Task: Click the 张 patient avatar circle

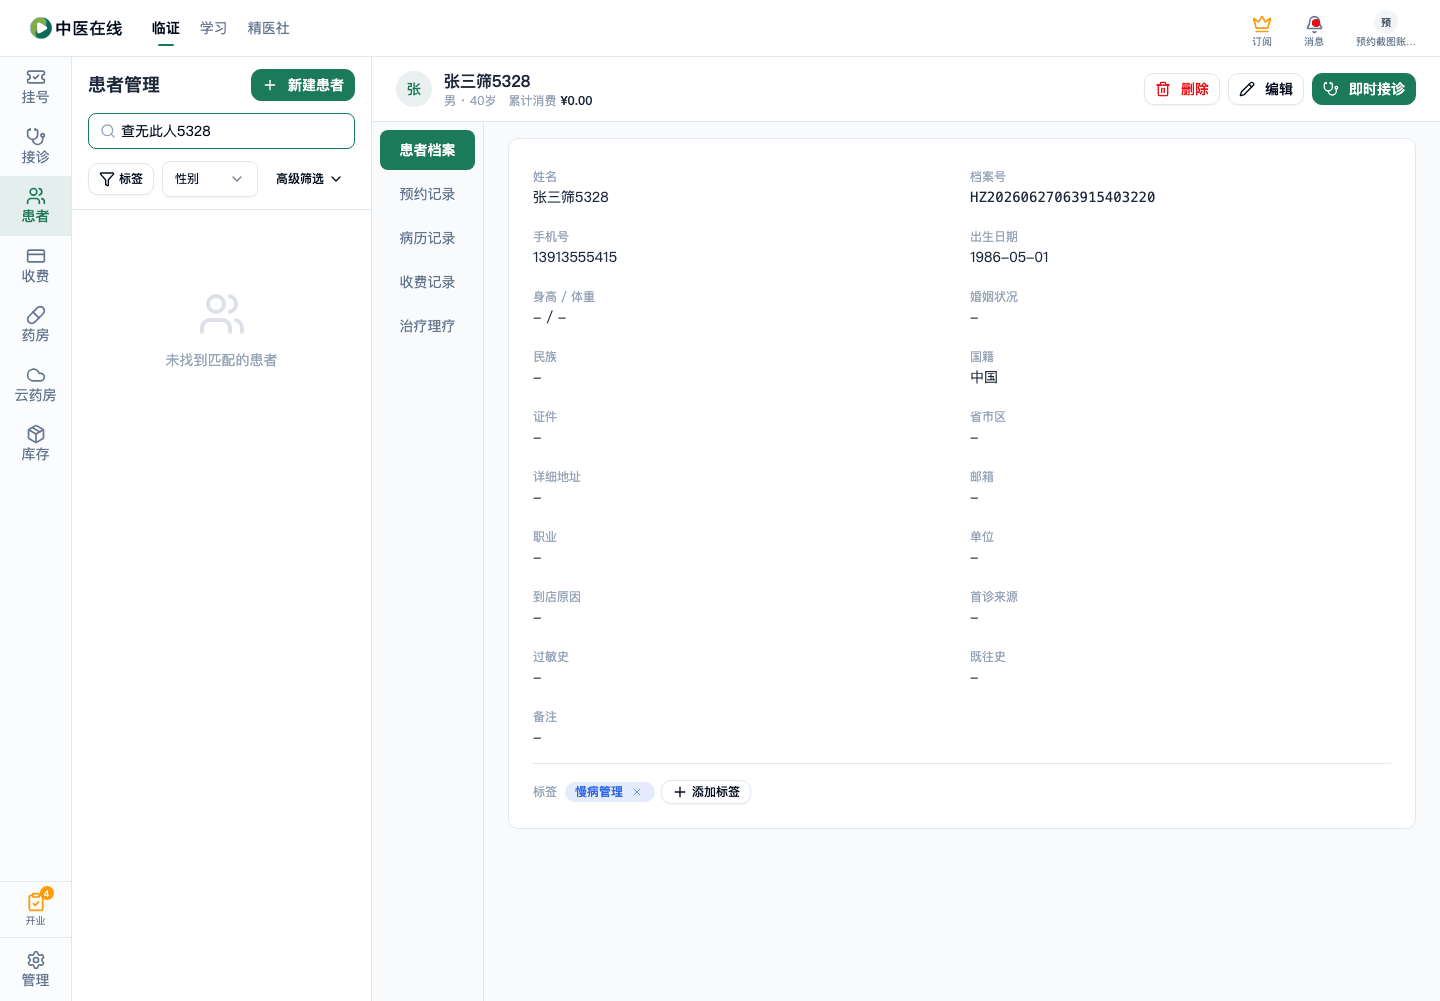Action: pyautogui.click(x=414, y=89)
